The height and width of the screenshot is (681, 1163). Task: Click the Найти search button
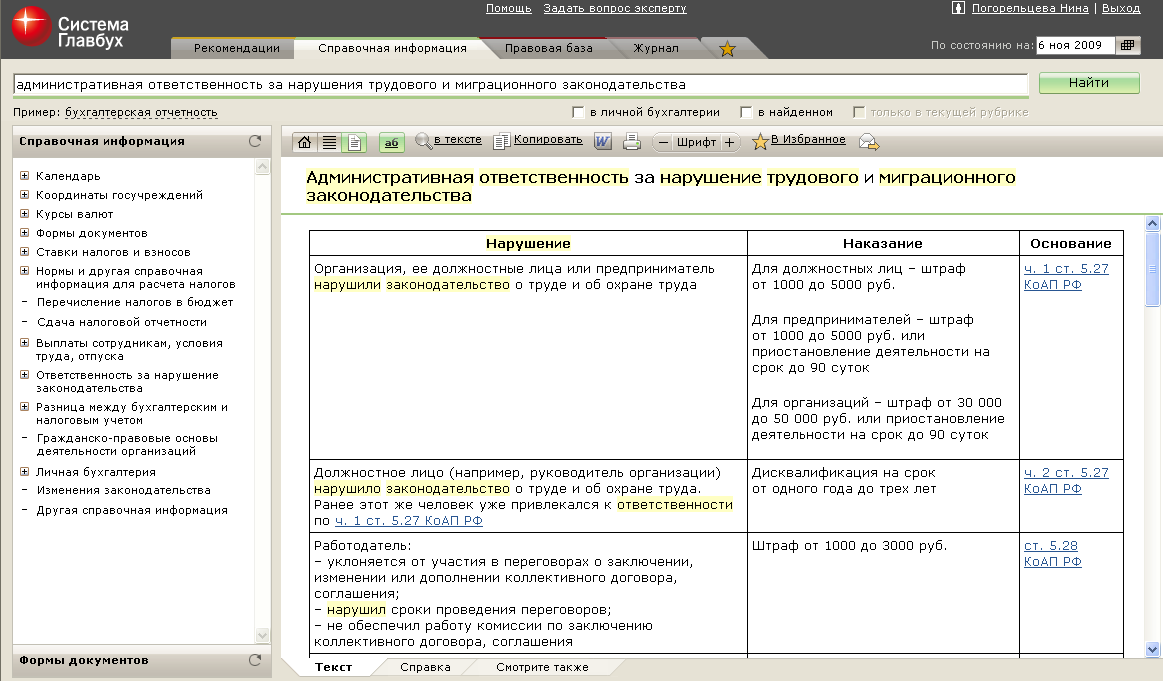click(x=1088, y=84)
